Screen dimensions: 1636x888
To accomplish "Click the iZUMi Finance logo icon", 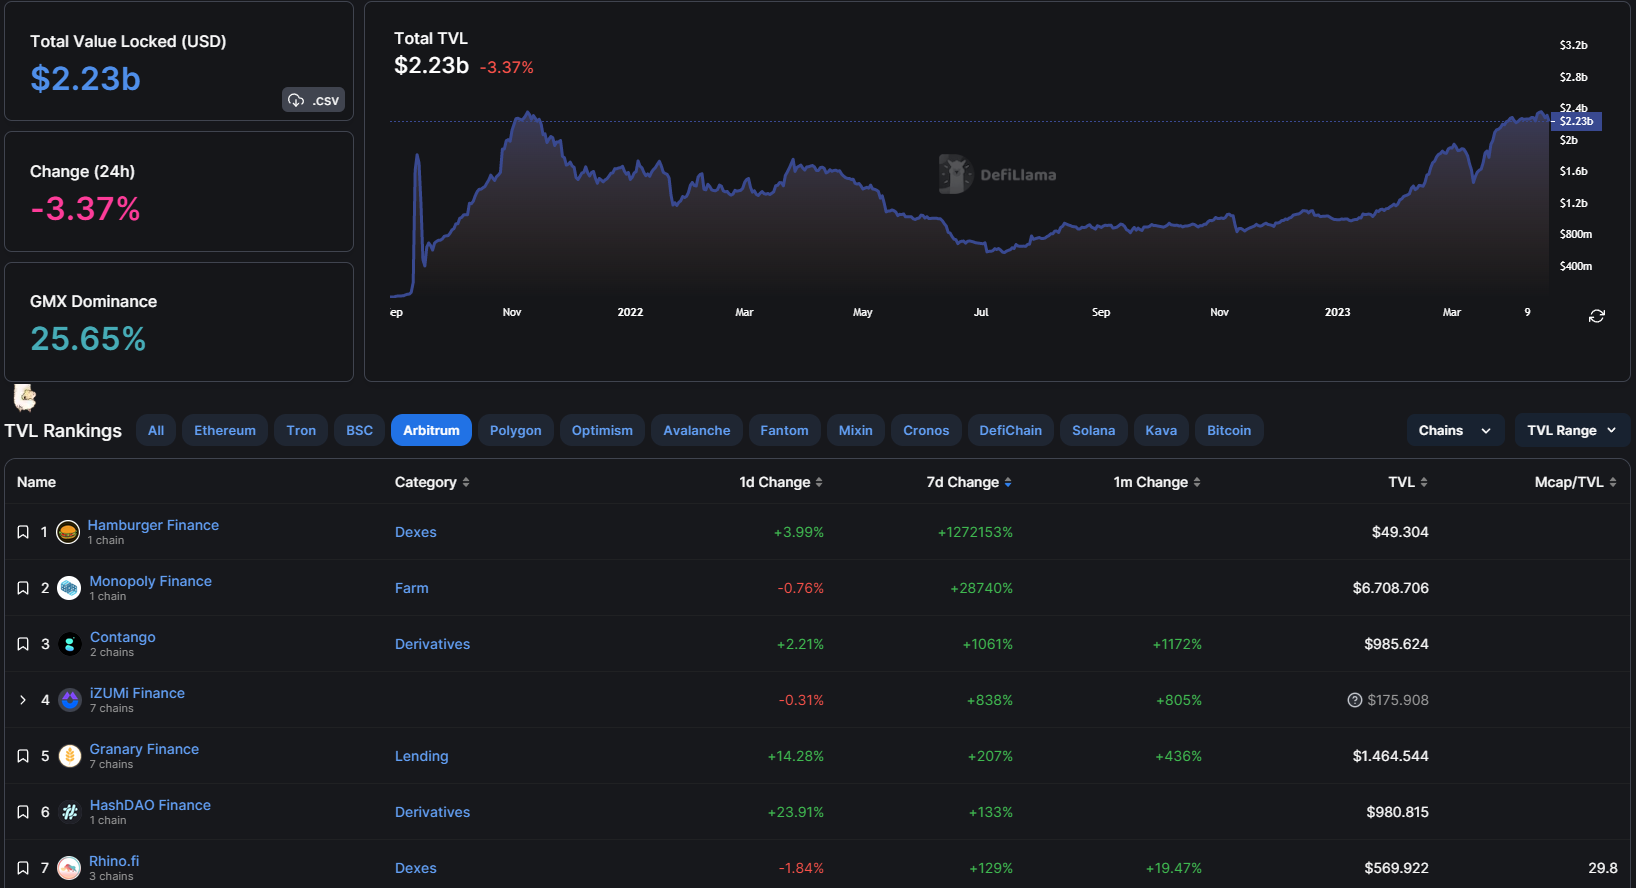I will click(x=70, y=700).
